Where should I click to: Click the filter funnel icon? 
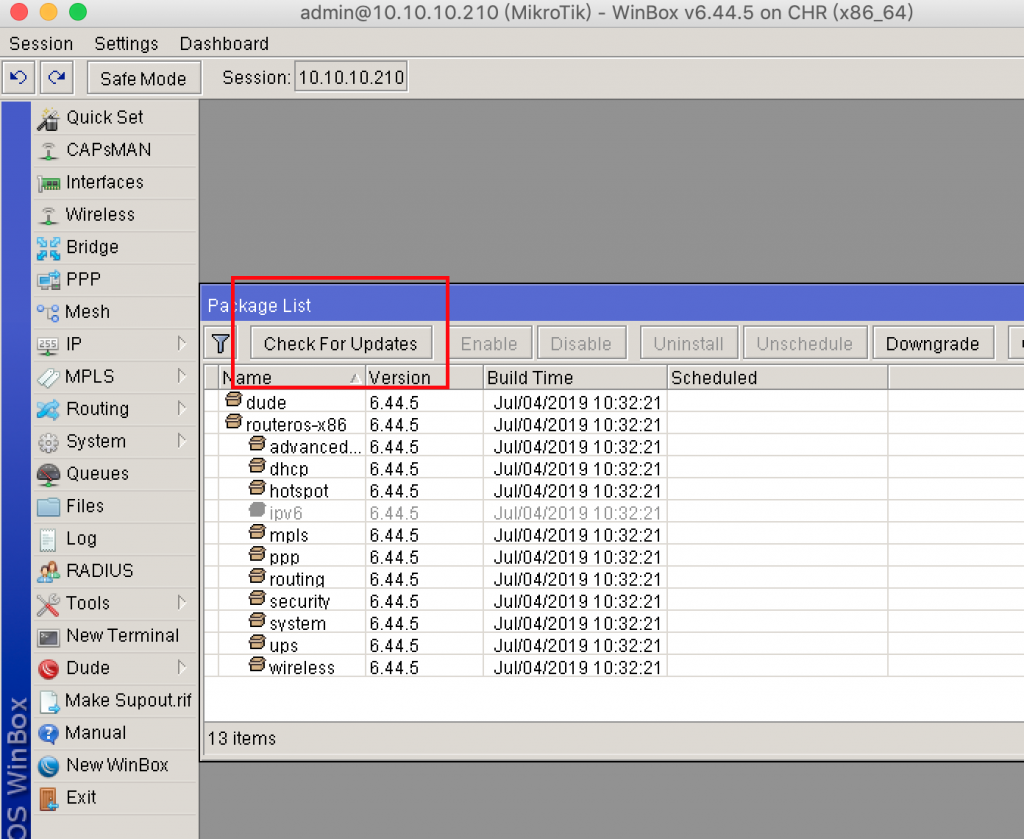(220, 343)
